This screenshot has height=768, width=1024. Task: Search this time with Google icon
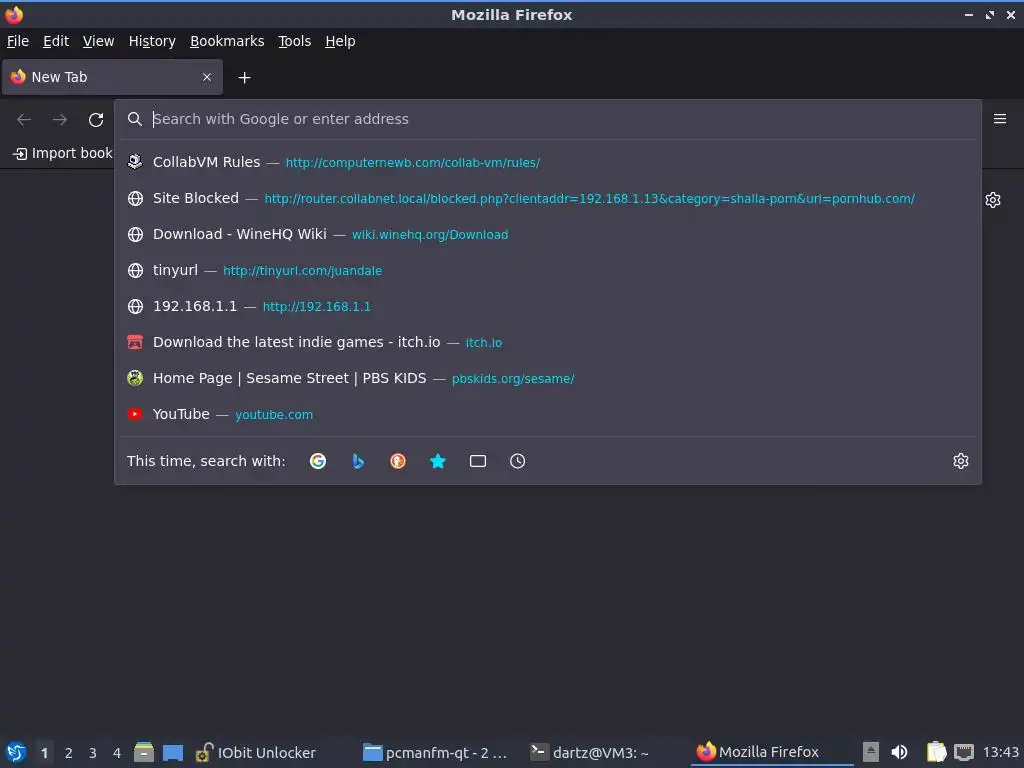tap(318, 461)
